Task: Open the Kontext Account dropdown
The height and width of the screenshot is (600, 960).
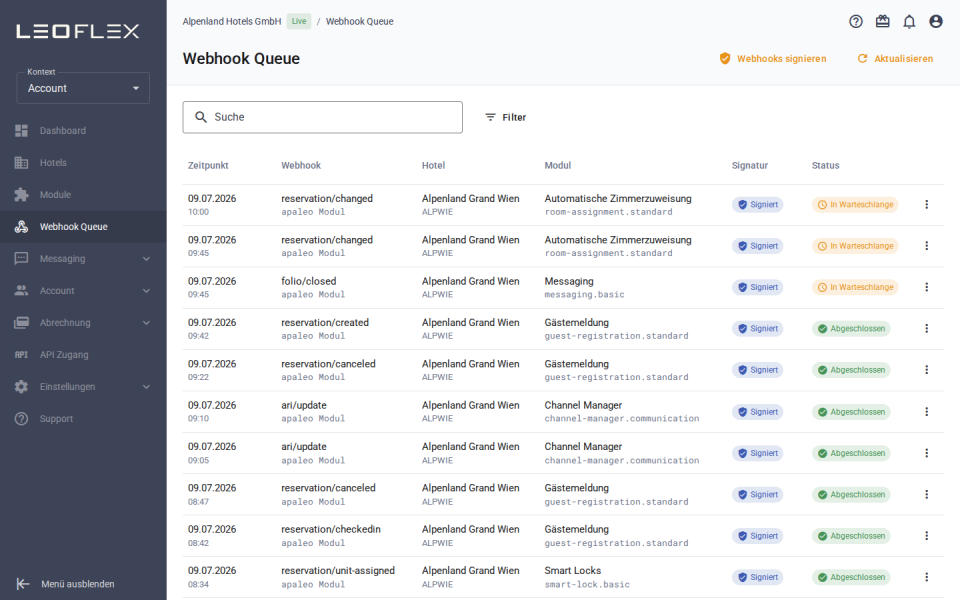Action: [x=83, y=88]
